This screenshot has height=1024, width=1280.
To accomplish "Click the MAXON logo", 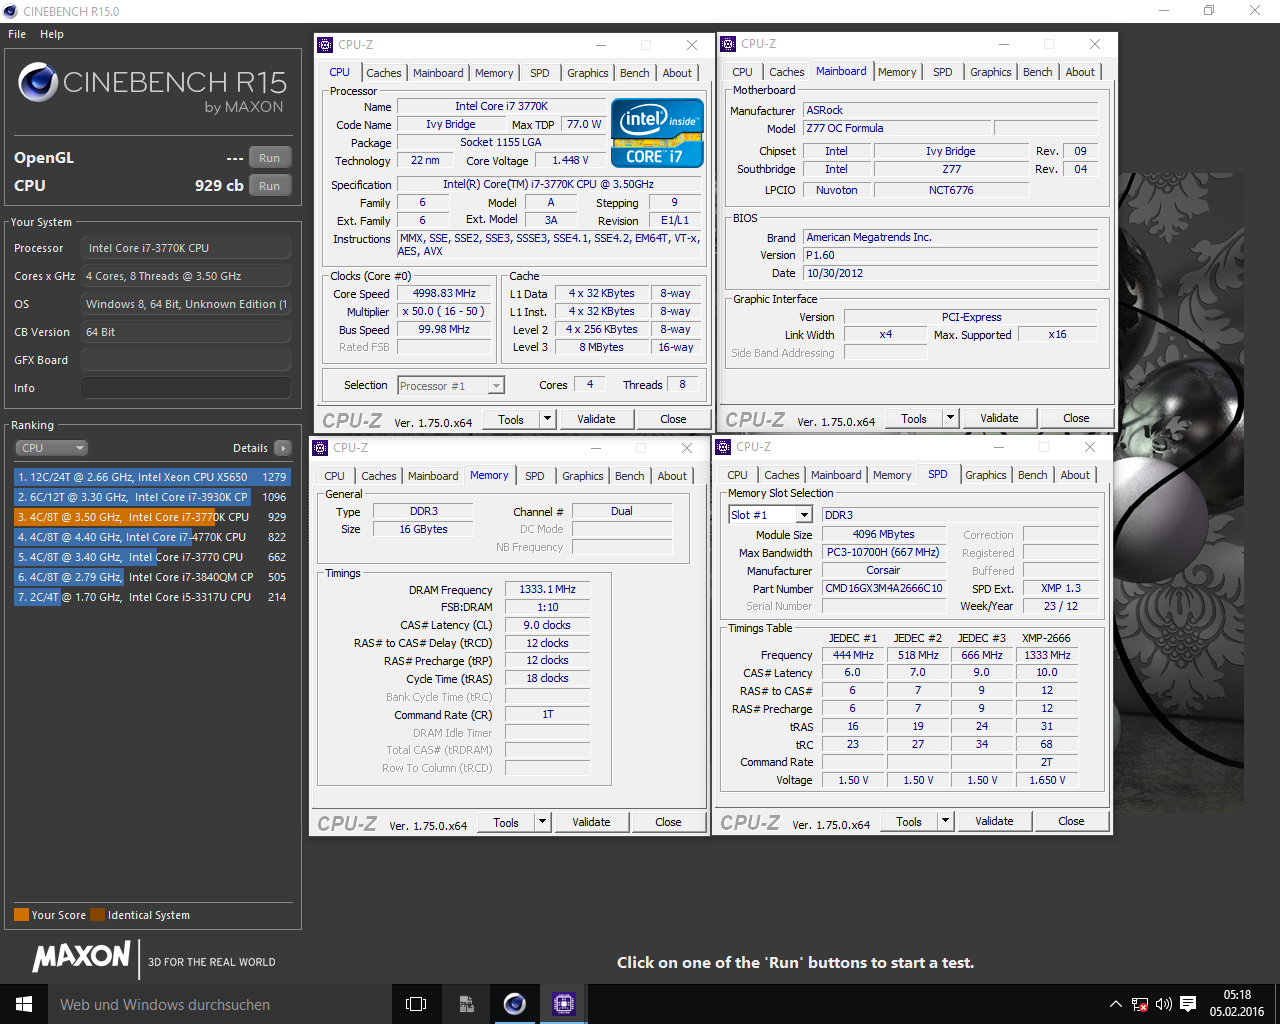I will coord(82,957).
